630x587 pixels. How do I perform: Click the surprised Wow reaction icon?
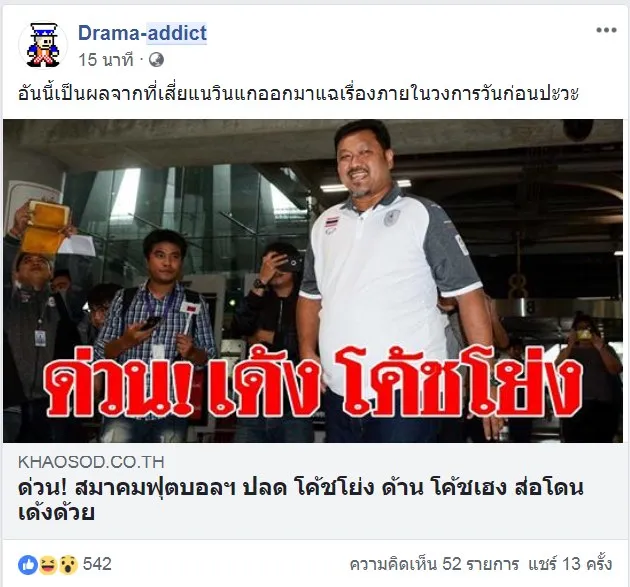click(x=68, y=565)
